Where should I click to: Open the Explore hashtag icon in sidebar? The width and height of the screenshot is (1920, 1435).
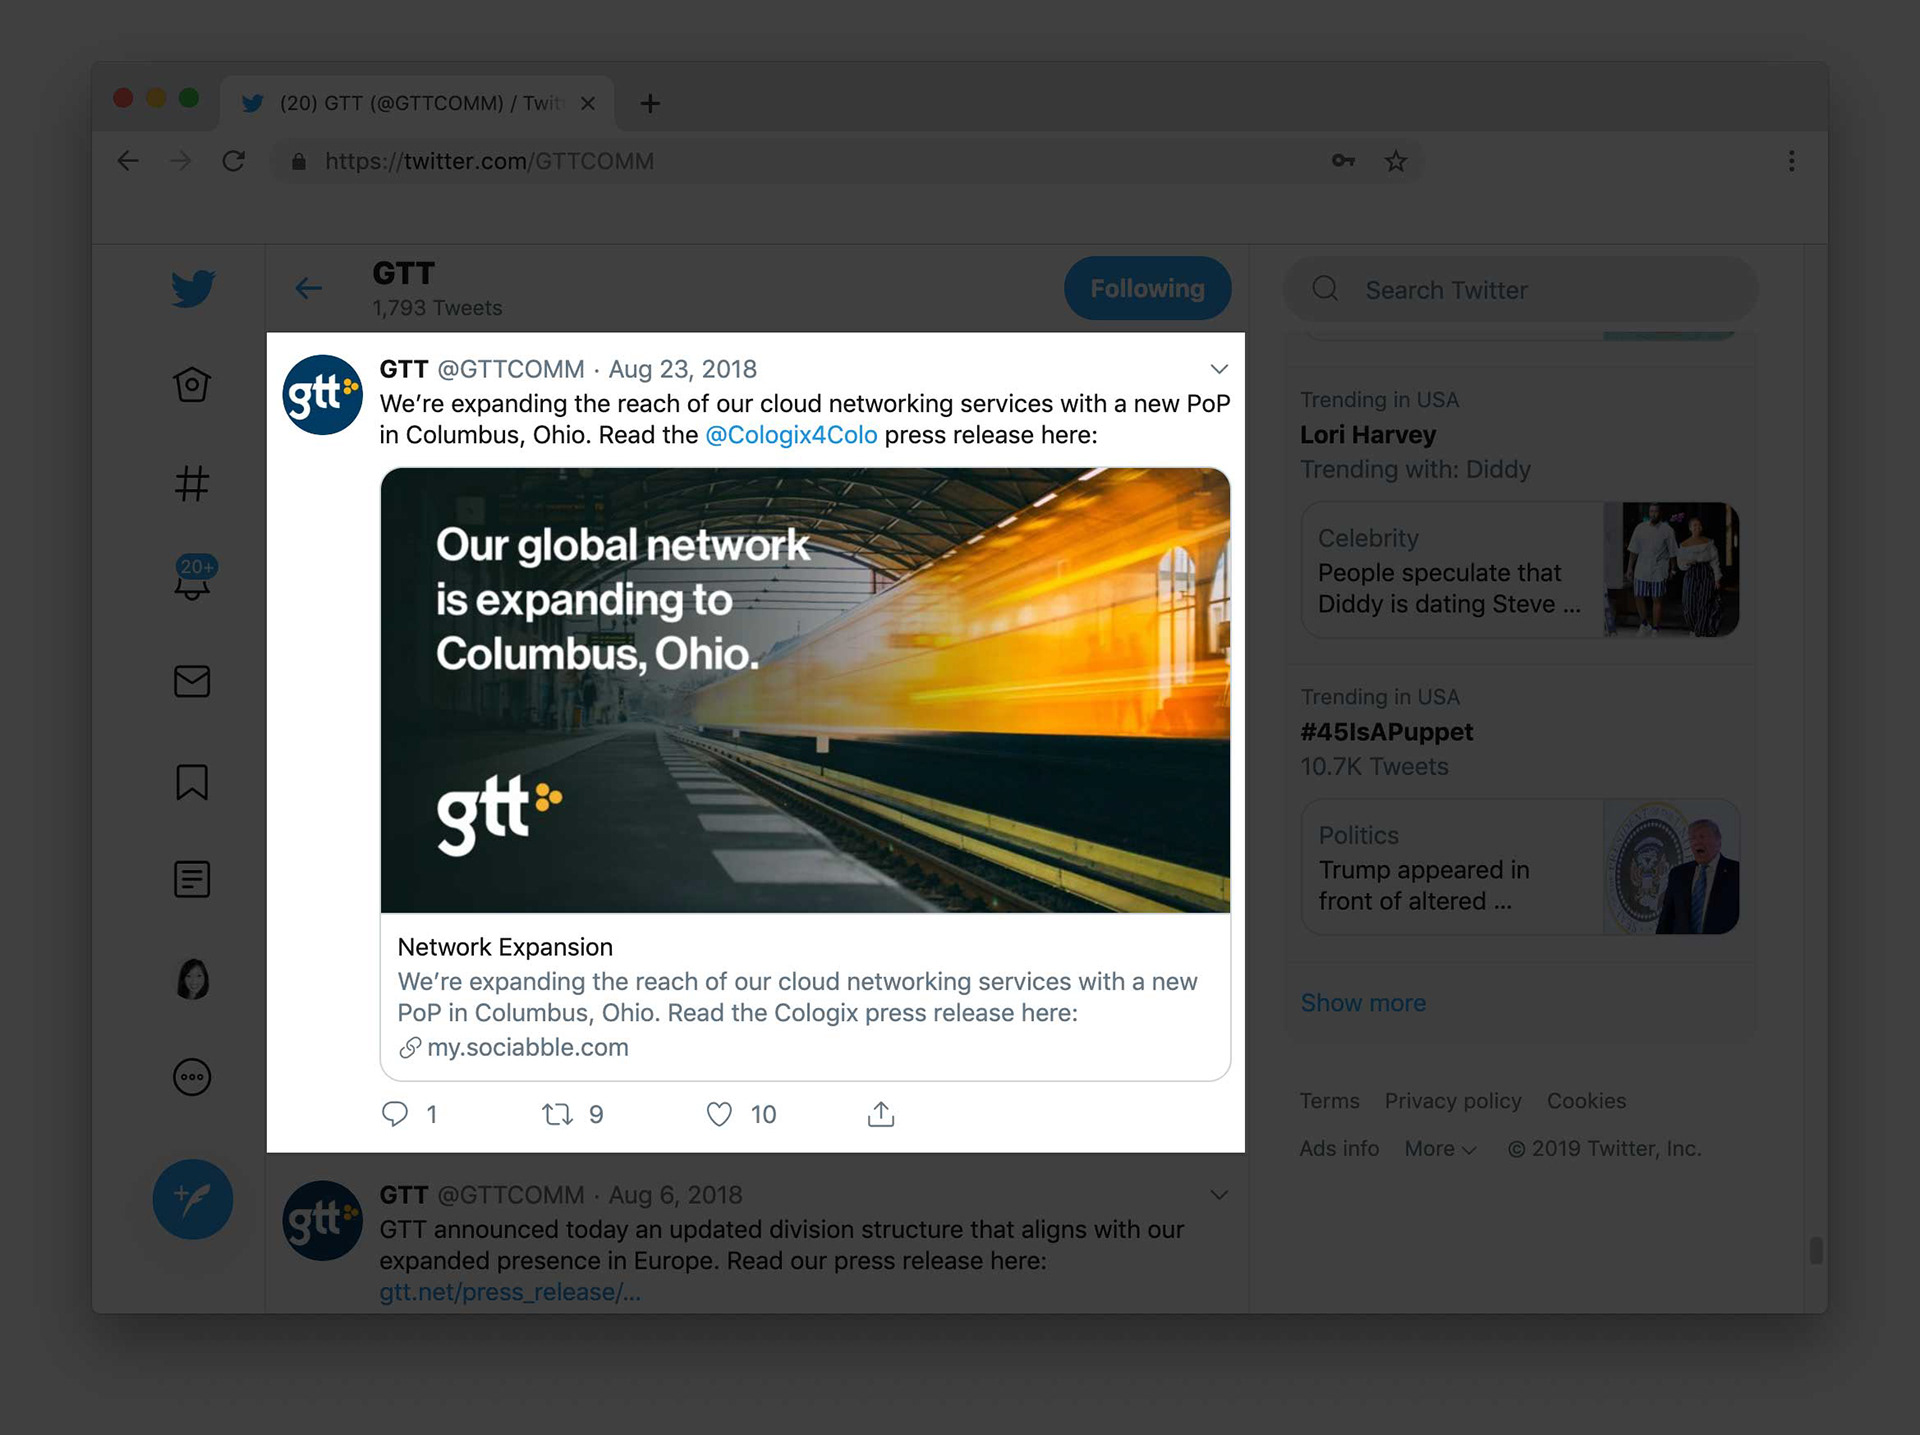point(191,484)
